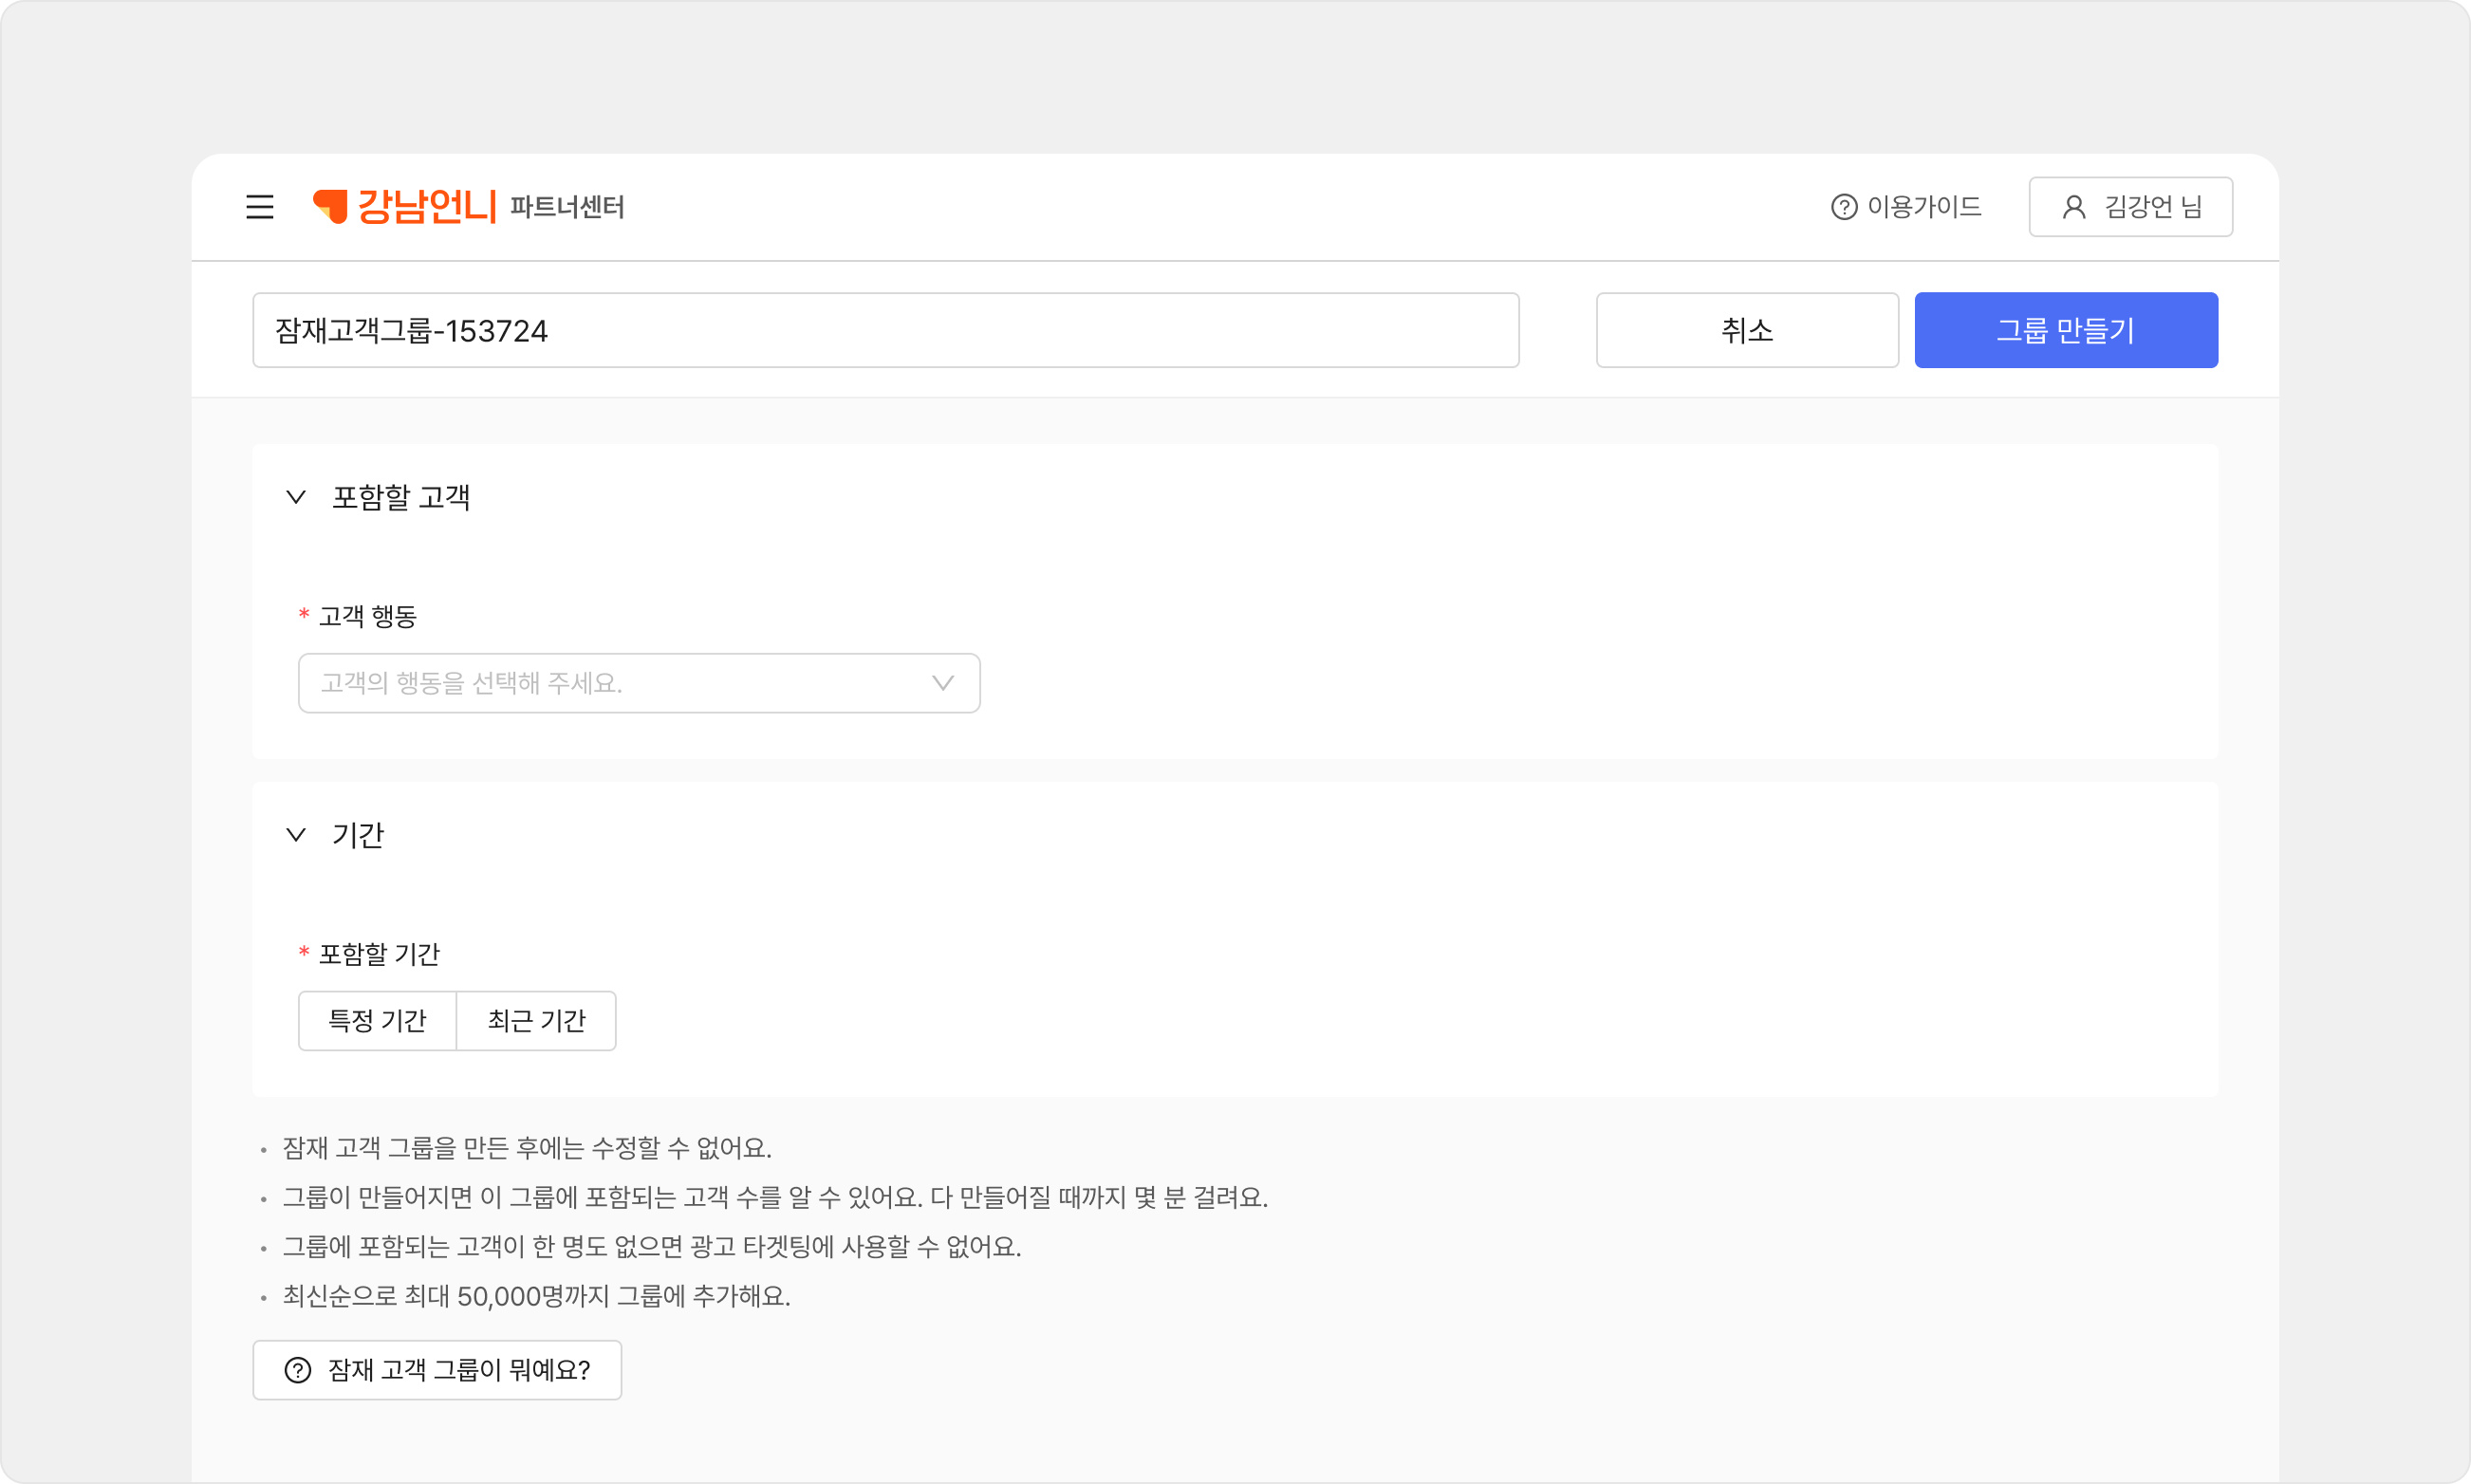
Task: Click the user profile icon
Action: point(2073,207)
